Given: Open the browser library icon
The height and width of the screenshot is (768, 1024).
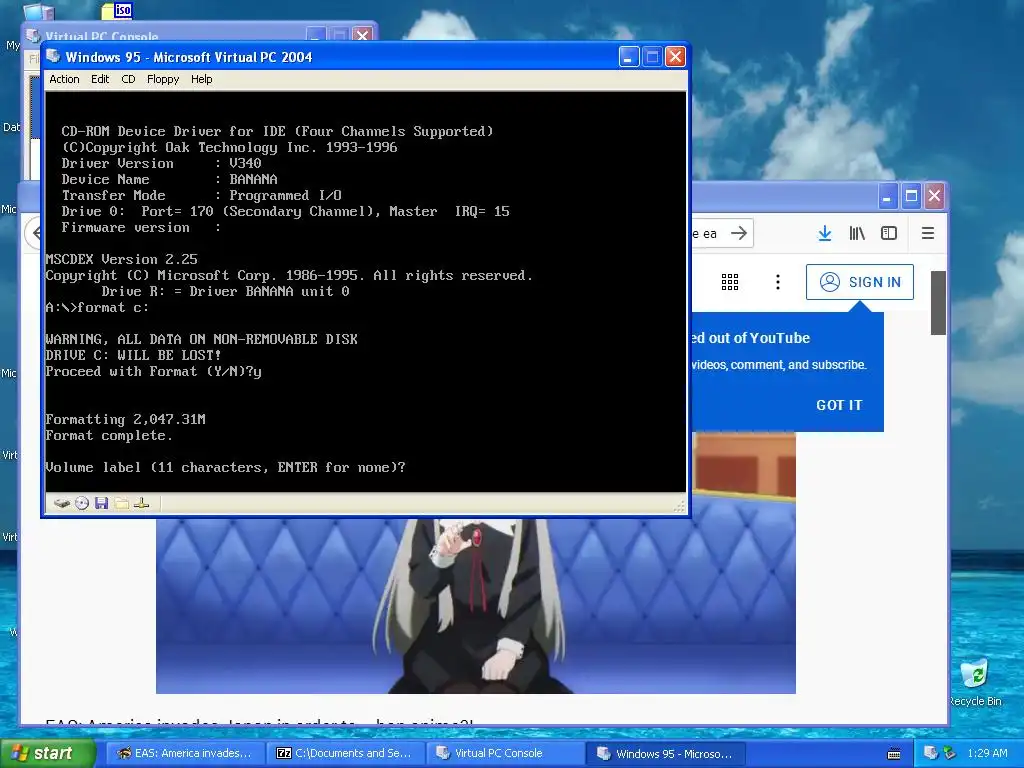Looking at the screenshot, I should click(857, 233).
